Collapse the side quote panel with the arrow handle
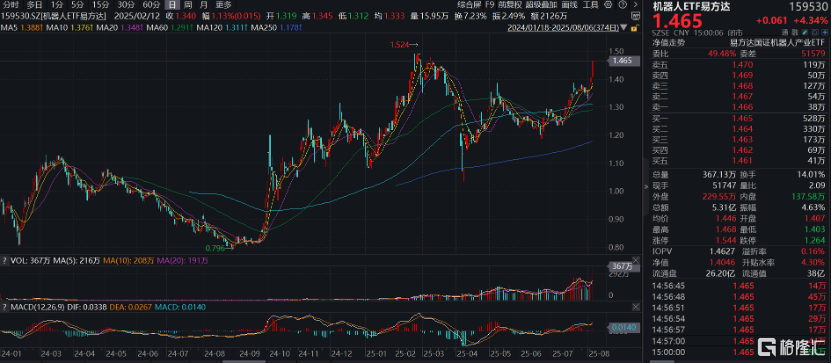Viewport: 832px width, 364px height. 645,187
